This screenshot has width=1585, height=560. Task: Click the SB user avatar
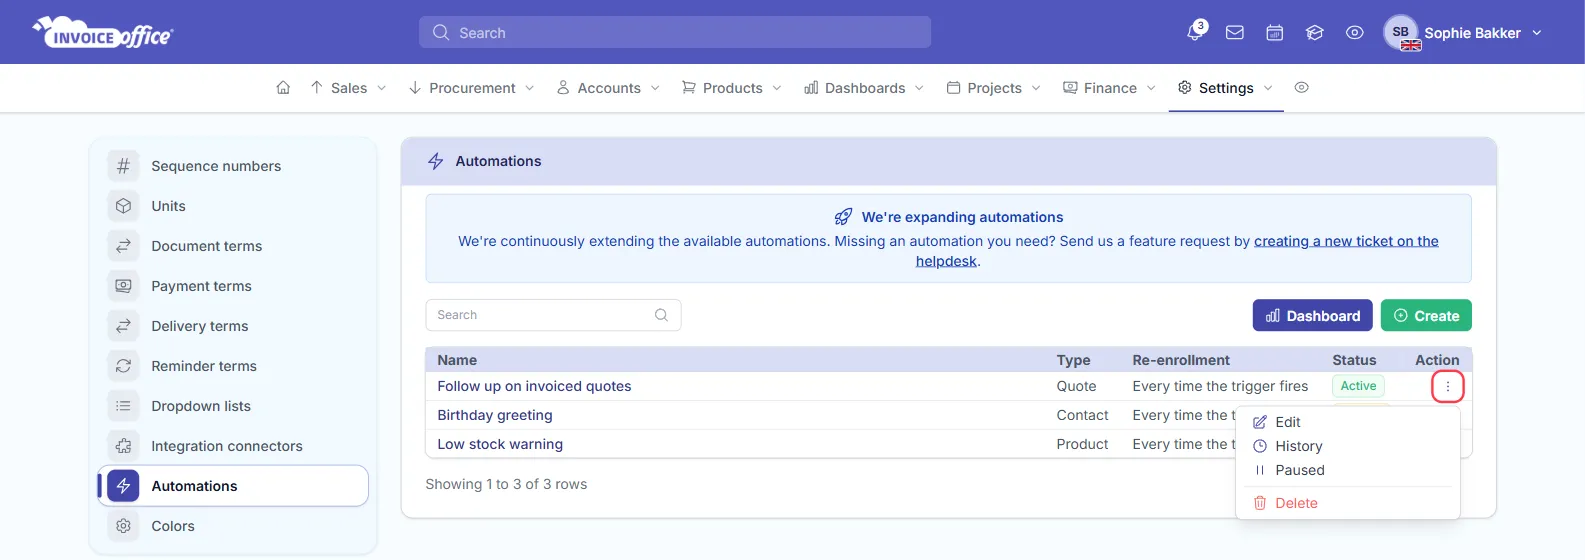click(x=1401, y=33)
